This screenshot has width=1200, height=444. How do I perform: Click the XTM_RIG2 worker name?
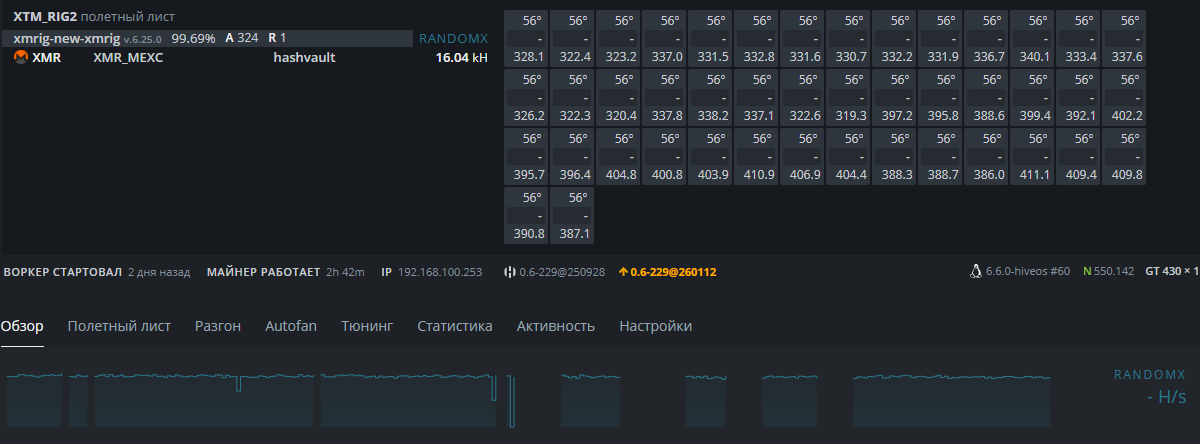pos(45,18)
